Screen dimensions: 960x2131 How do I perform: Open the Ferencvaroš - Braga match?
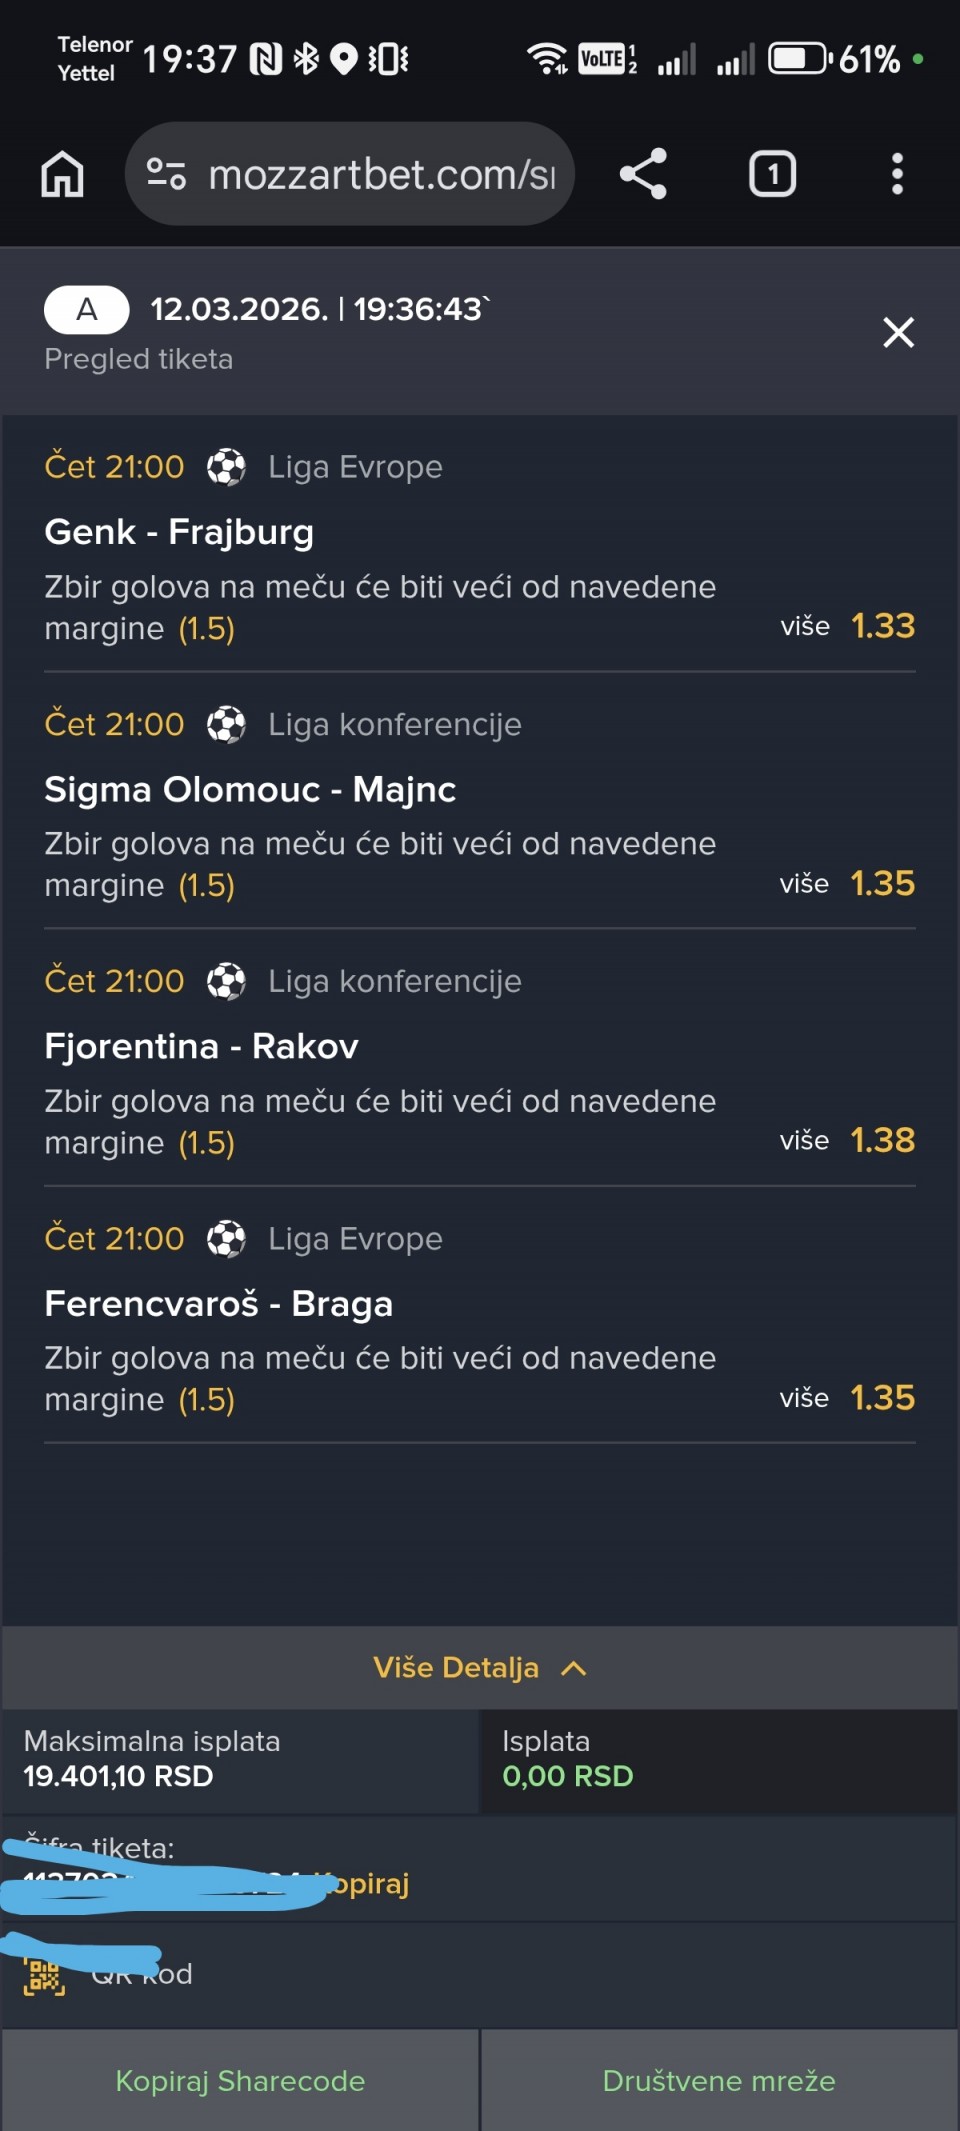coord(218,1304)
